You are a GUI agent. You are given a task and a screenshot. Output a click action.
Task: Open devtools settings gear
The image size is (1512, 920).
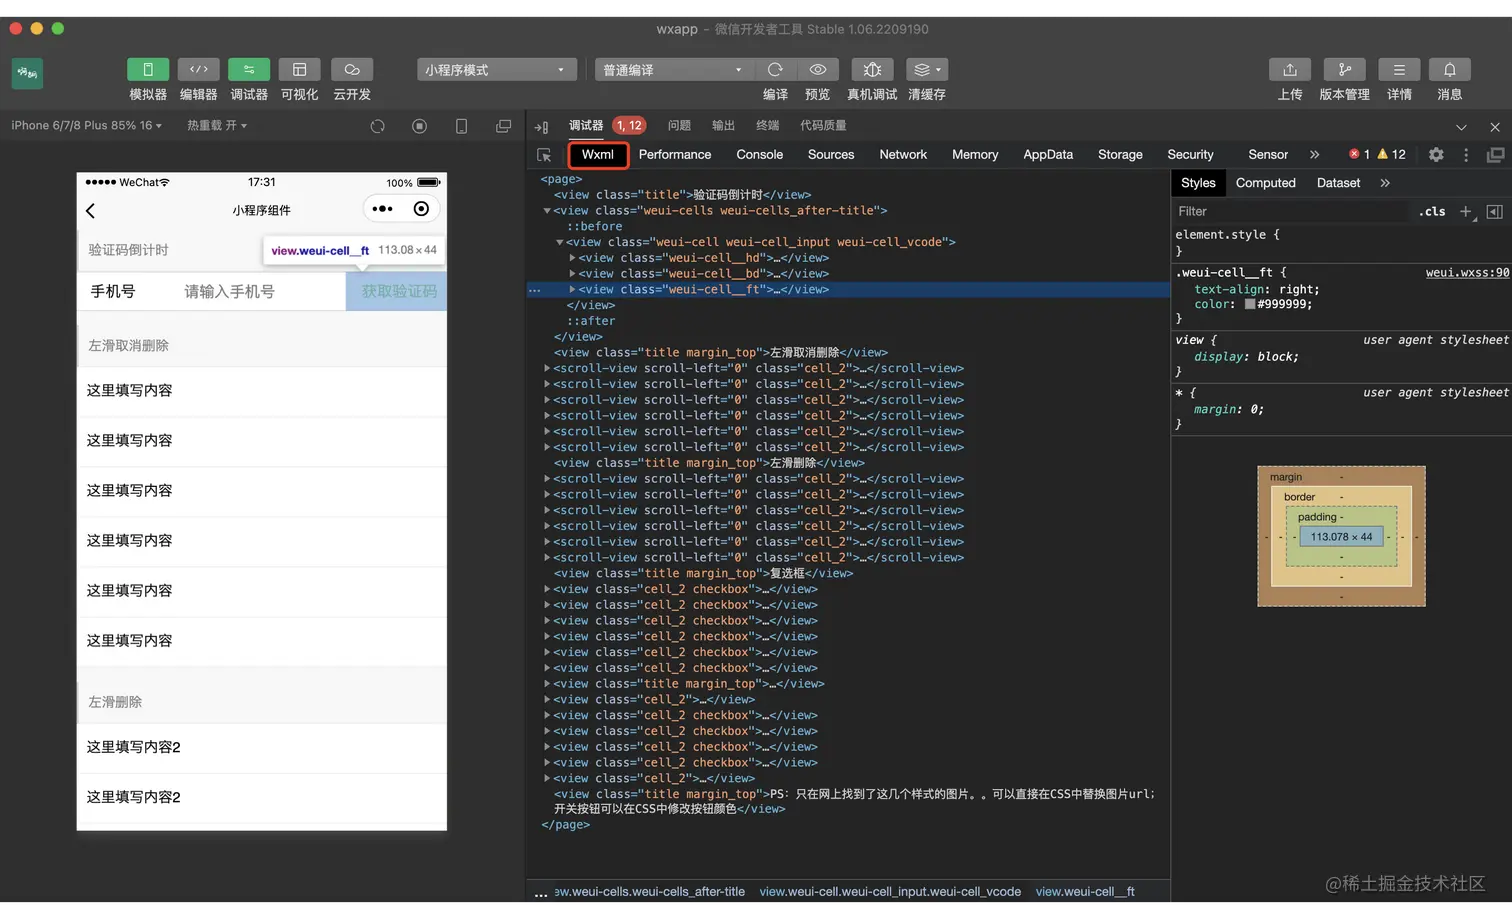click(1436, 154)
